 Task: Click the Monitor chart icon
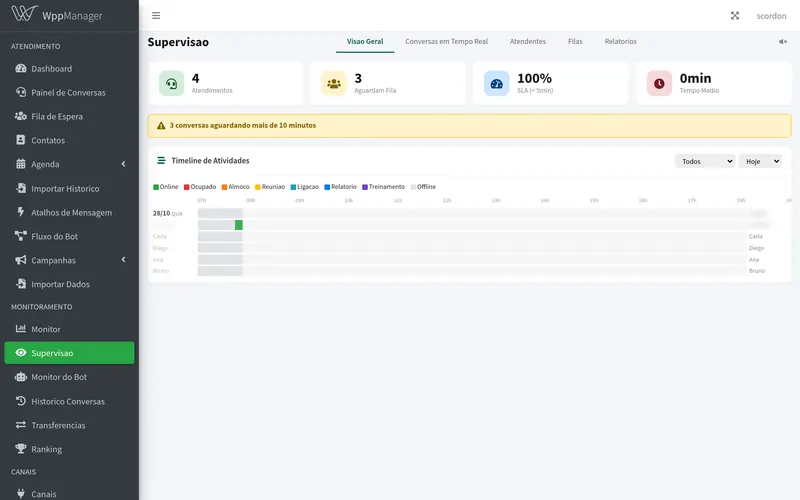coord(21,329)
